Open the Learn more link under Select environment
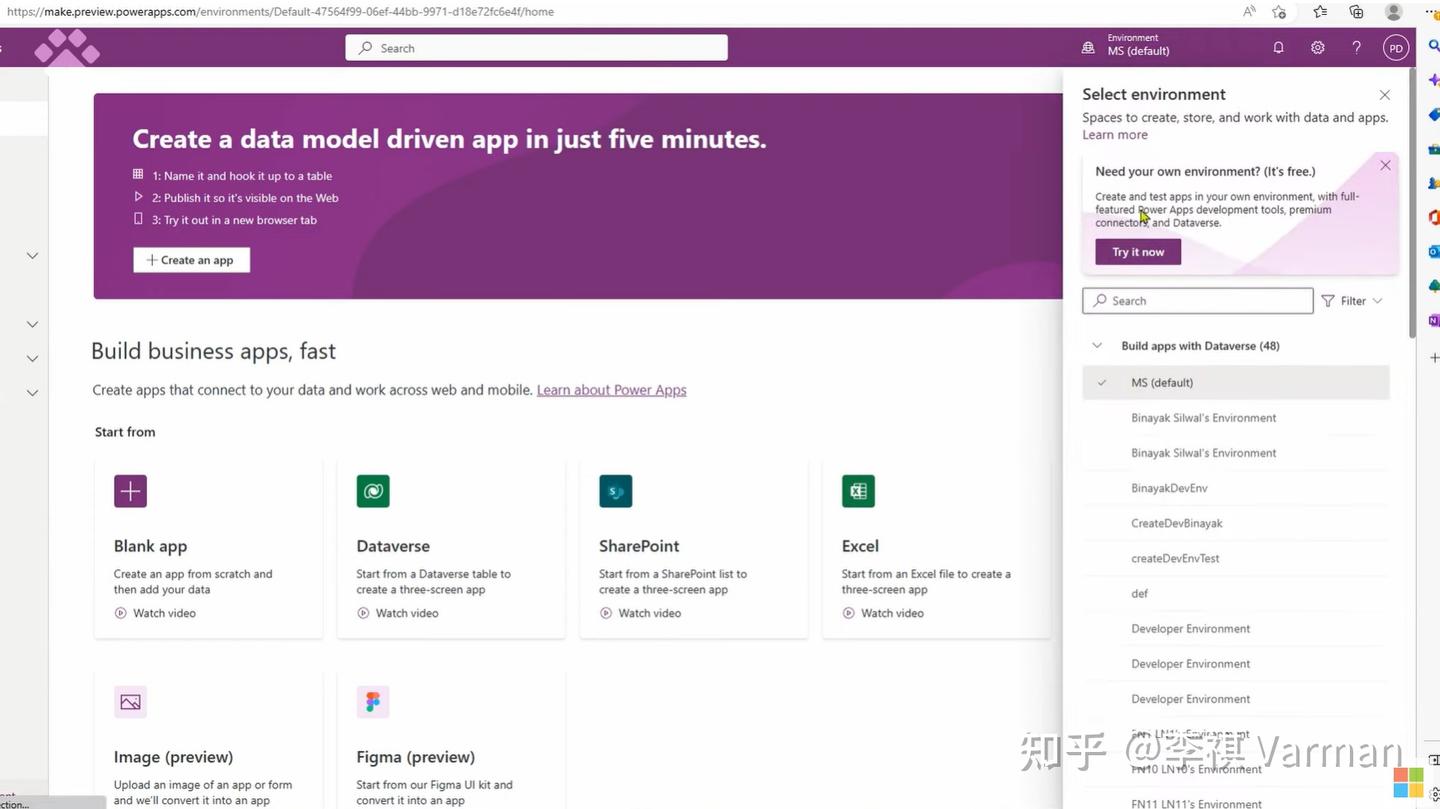This screenshot has width=1440, height=809. pos(1115,135)
